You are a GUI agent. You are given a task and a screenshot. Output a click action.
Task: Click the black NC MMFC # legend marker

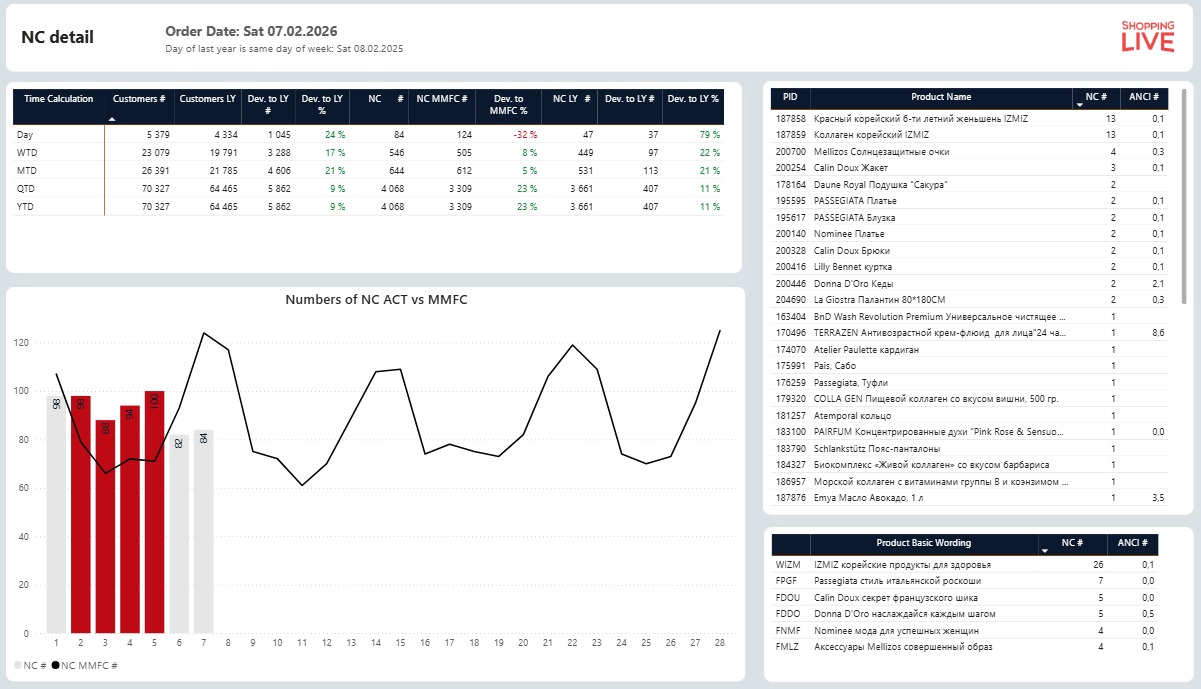coord(55,665)
